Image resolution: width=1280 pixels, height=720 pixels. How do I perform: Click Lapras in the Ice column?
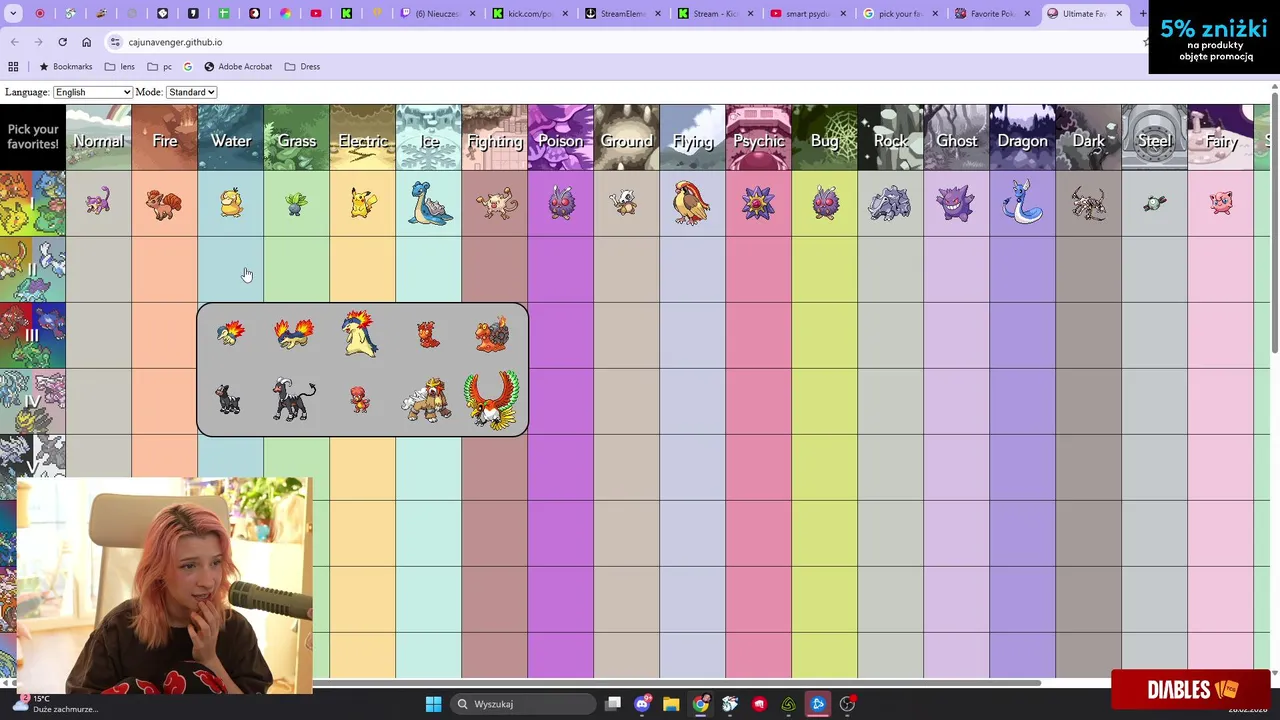429,203
